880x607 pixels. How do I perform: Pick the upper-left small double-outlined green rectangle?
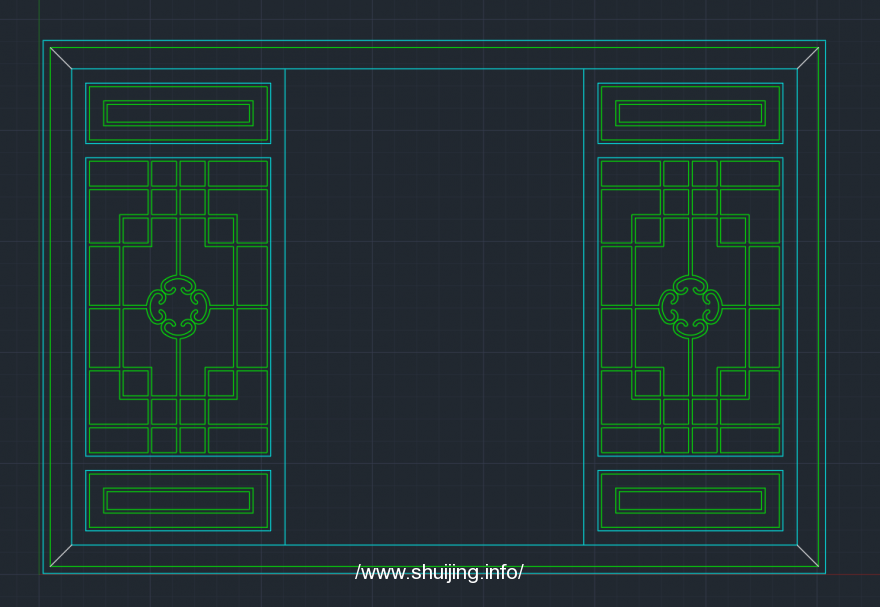click(x=178, y=113)
